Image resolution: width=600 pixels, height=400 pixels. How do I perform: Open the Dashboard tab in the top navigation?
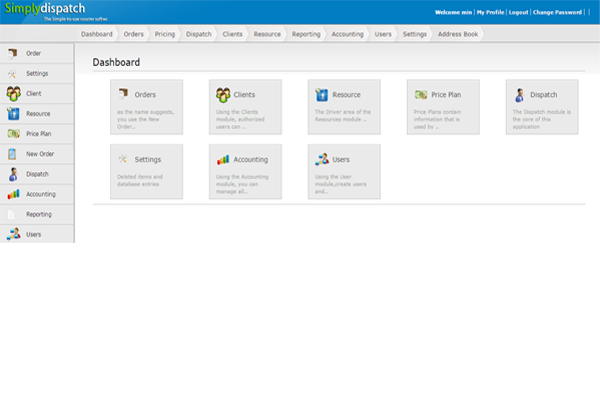click(97, 34)
